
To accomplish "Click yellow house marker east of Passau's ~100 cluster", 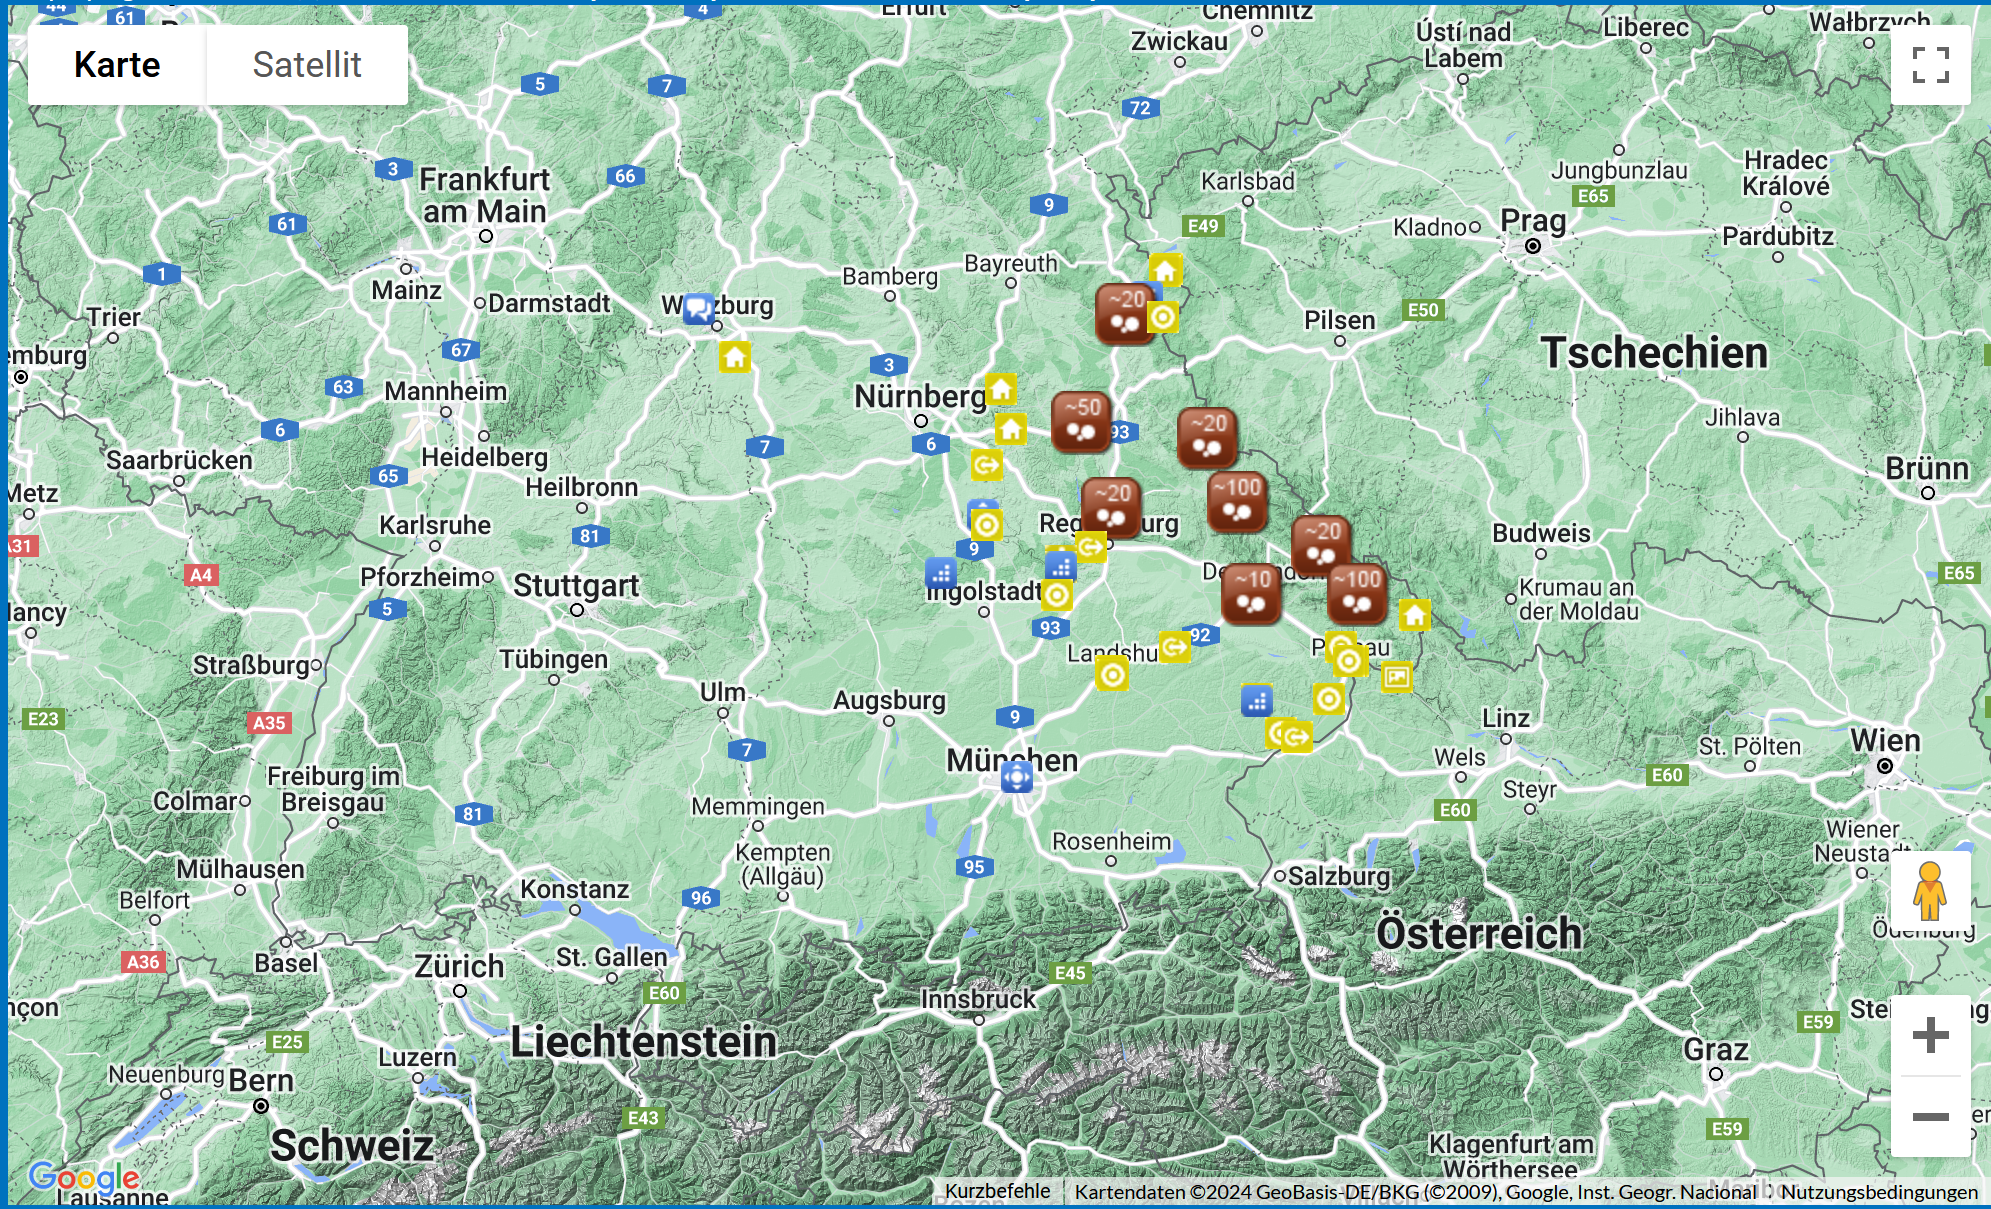I will click(1414, 614).
